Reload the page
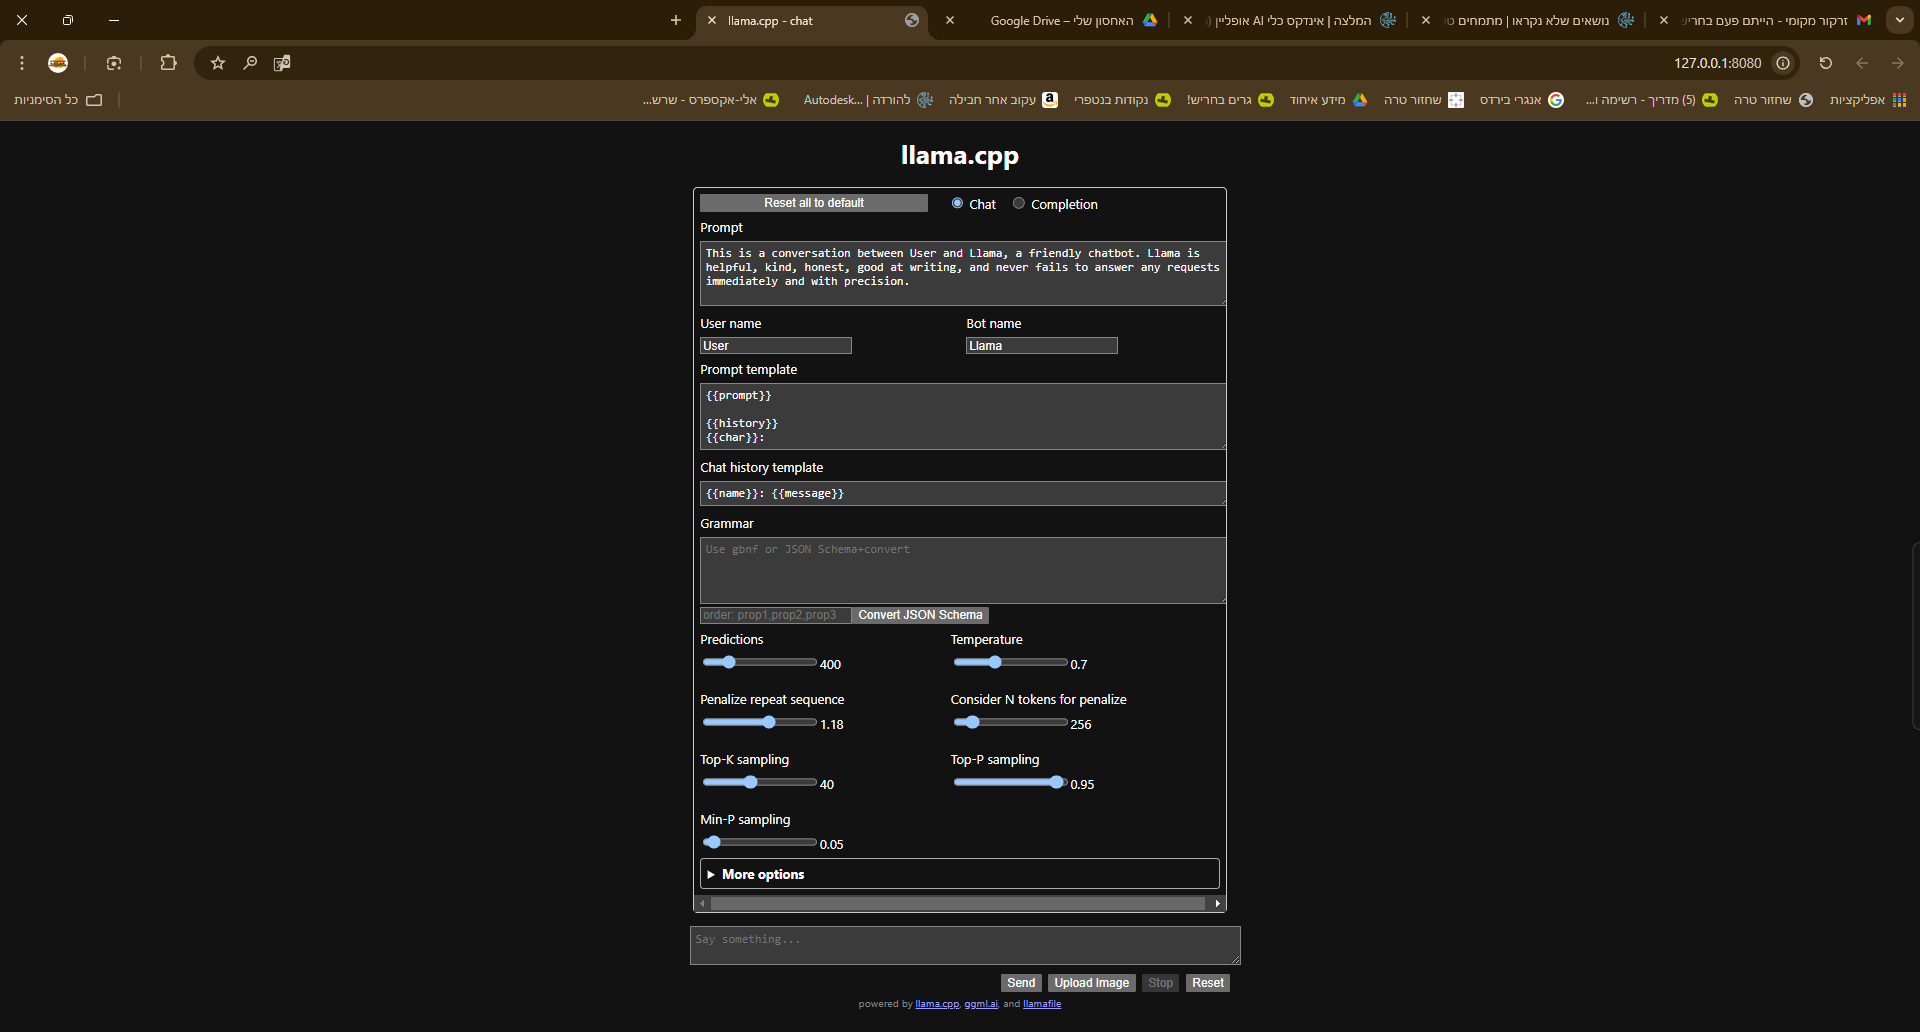1920x1032 pixels. [1826, 63]
